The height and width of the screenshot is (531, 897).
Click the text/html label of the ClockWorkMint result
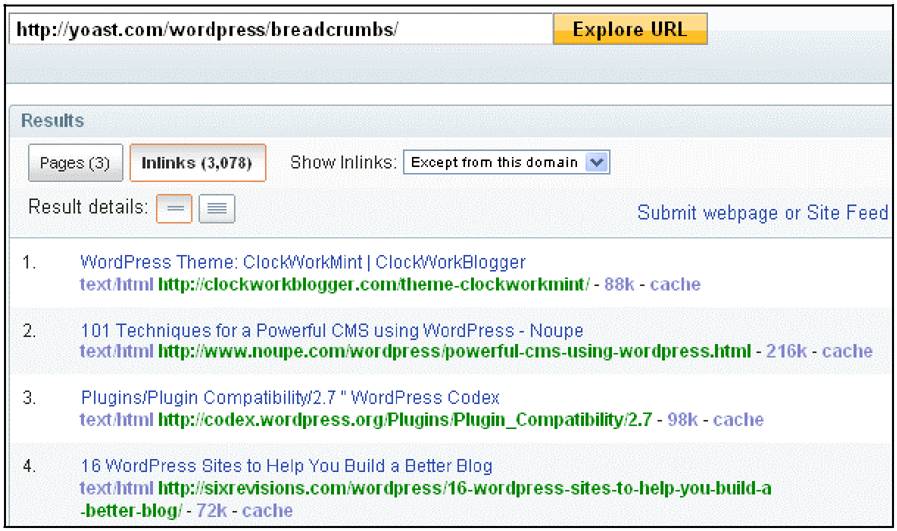click(x=117, y=284)
